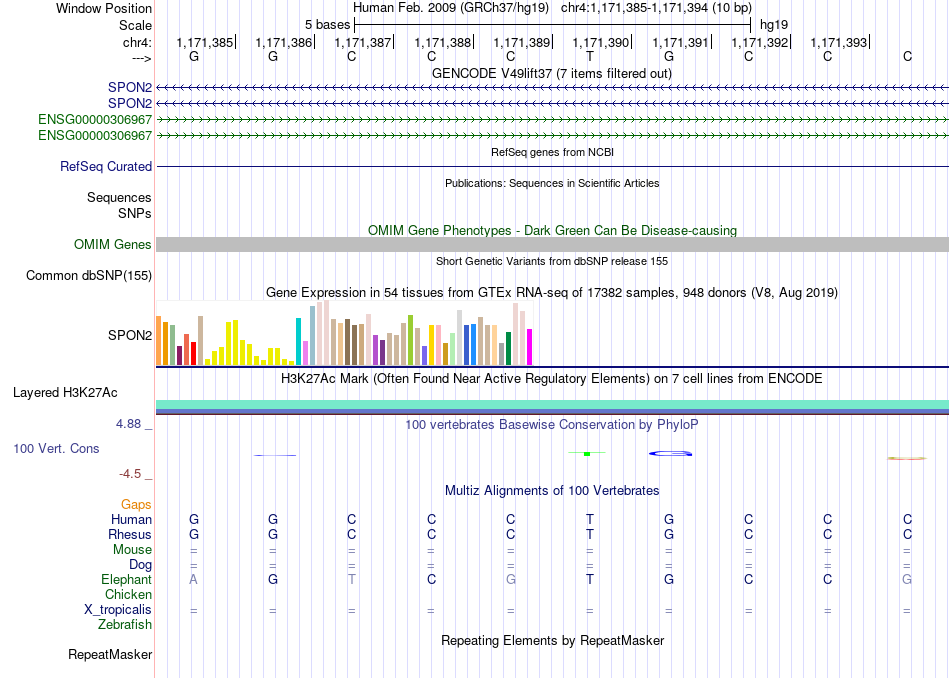Open the RefSeq Curated track label
Viewport: 950px width, 678px height.
pyautogui.click(x=106, y=166)
